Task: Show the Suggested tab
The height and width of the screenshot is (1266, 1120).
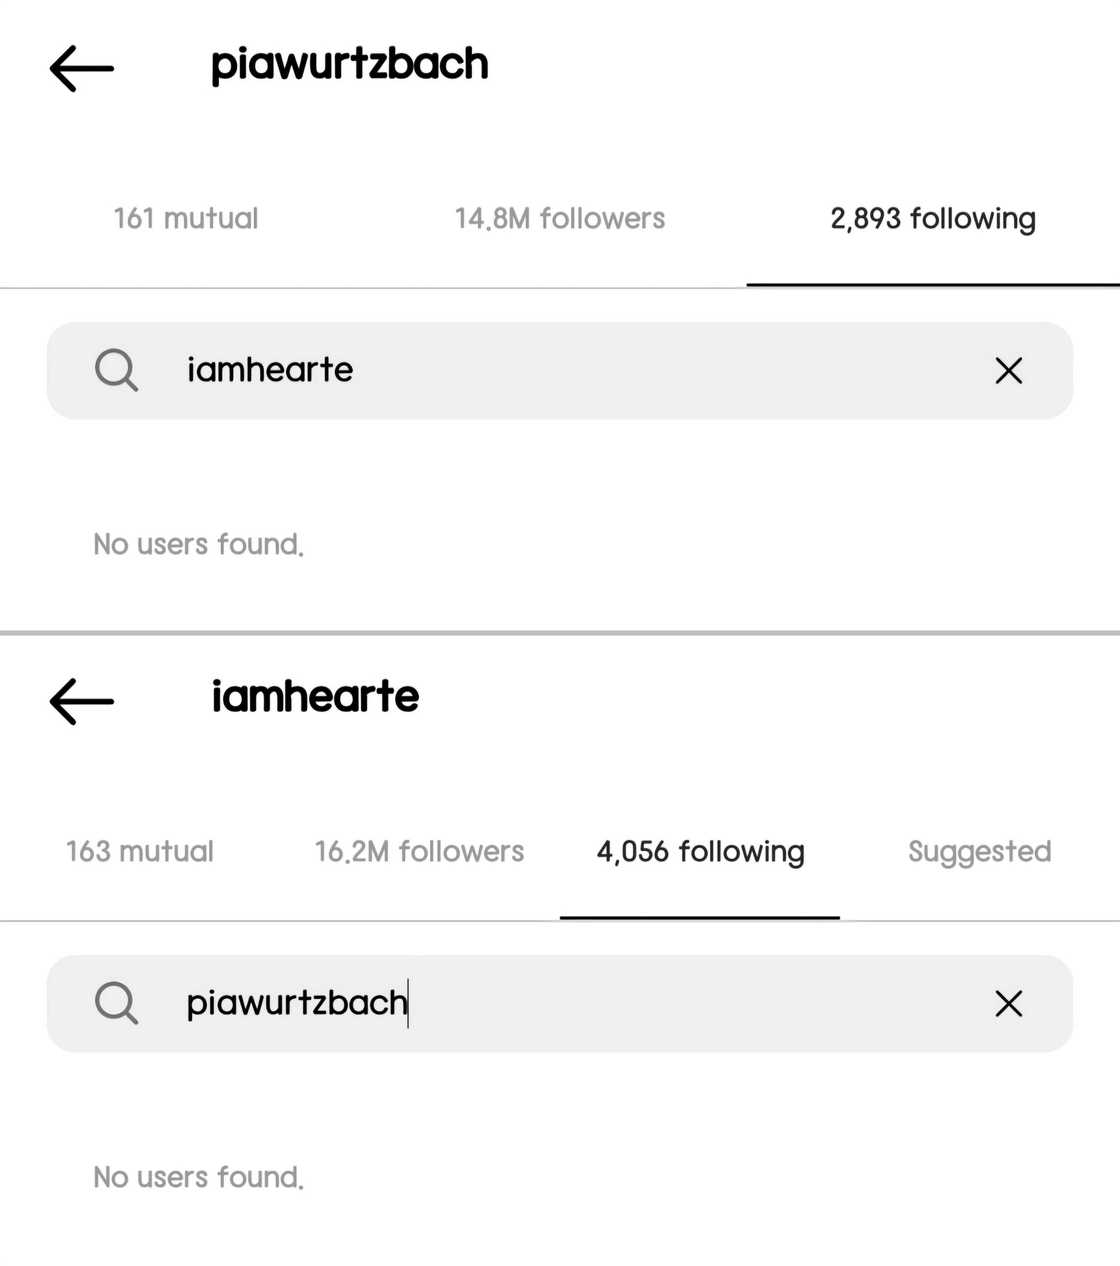Action: pyautogui.click(x=979, y=851)
